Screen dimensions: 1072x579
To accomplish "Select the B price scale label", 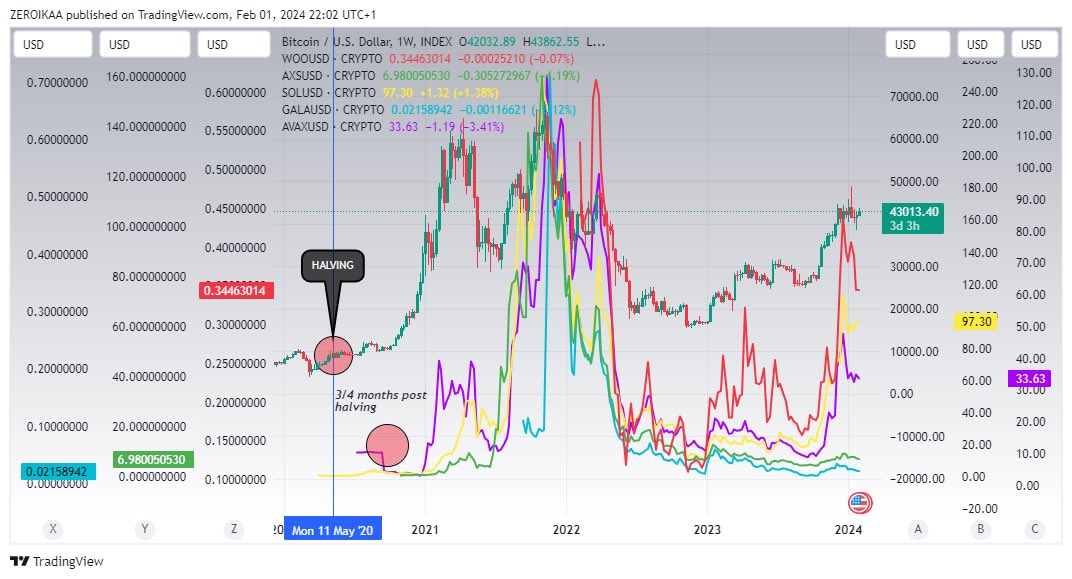I will [980, 528].
